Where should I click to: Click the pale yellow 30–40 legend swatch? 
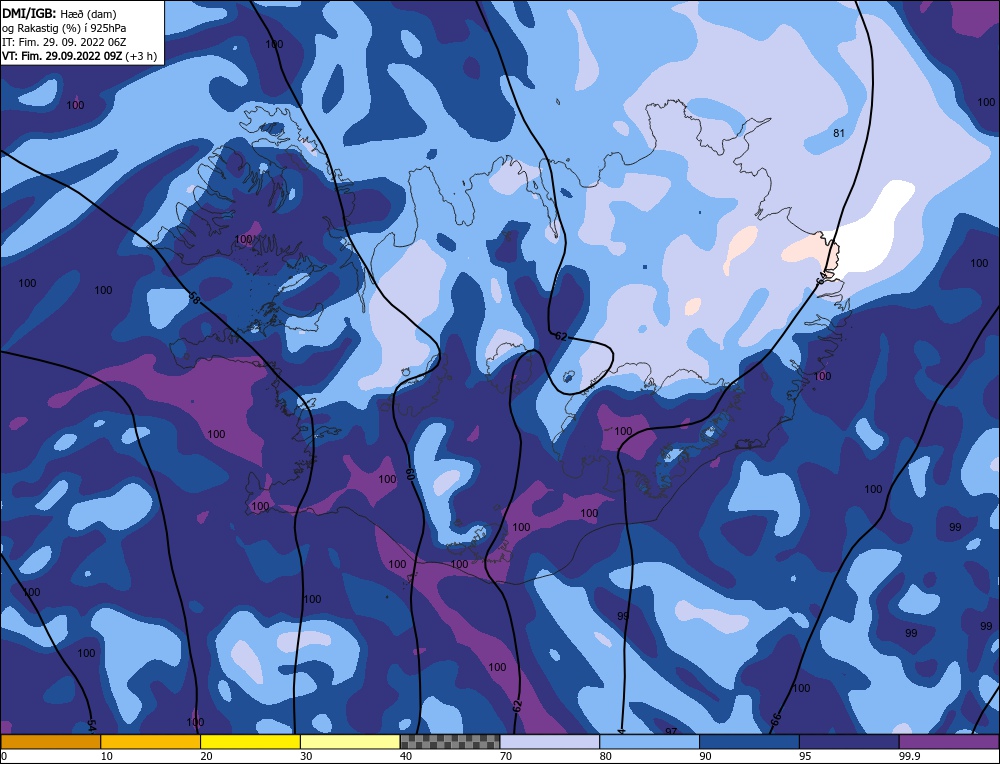tap(350, 742)
